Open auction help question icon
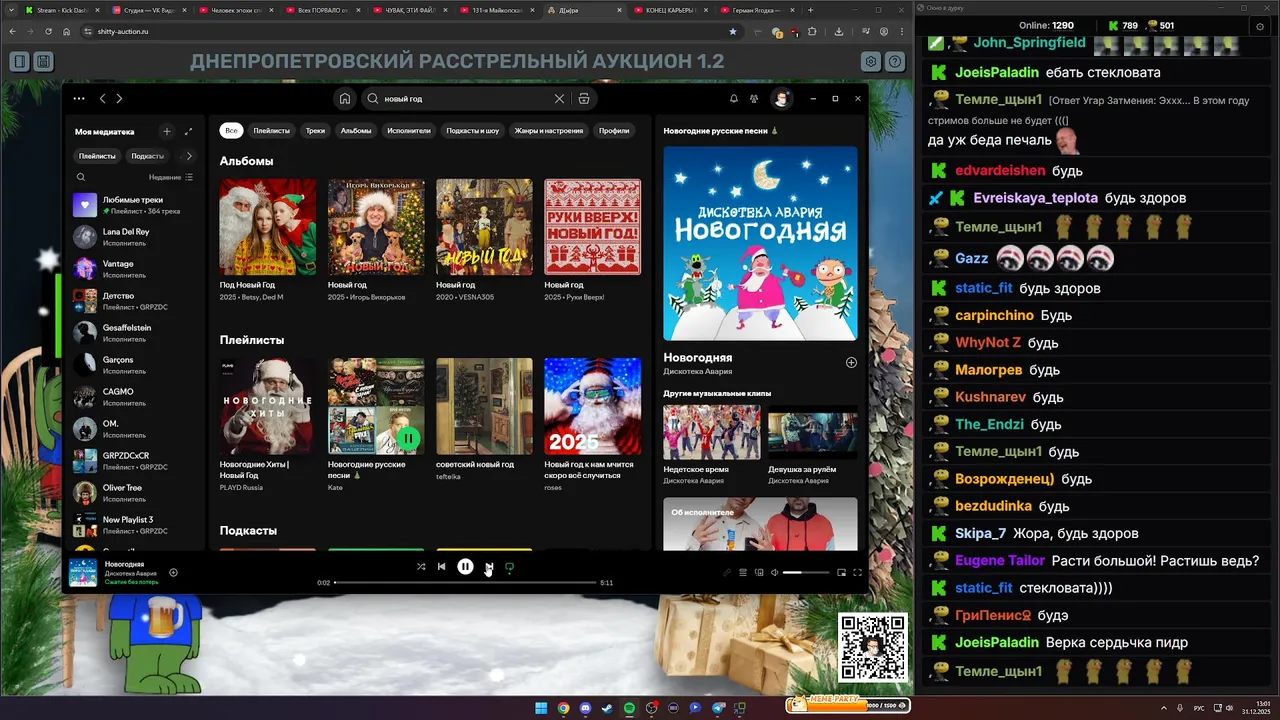 point(895,62)
